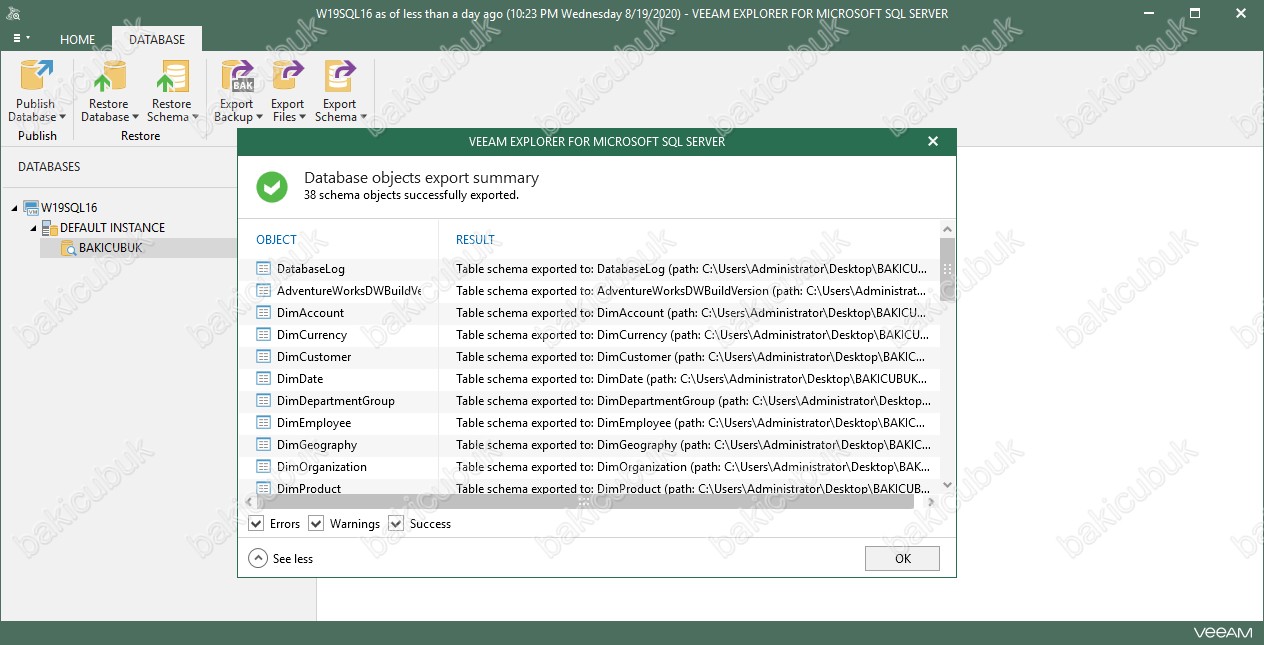
Task: Click the Restore Database icon
Action: (108, 76)
